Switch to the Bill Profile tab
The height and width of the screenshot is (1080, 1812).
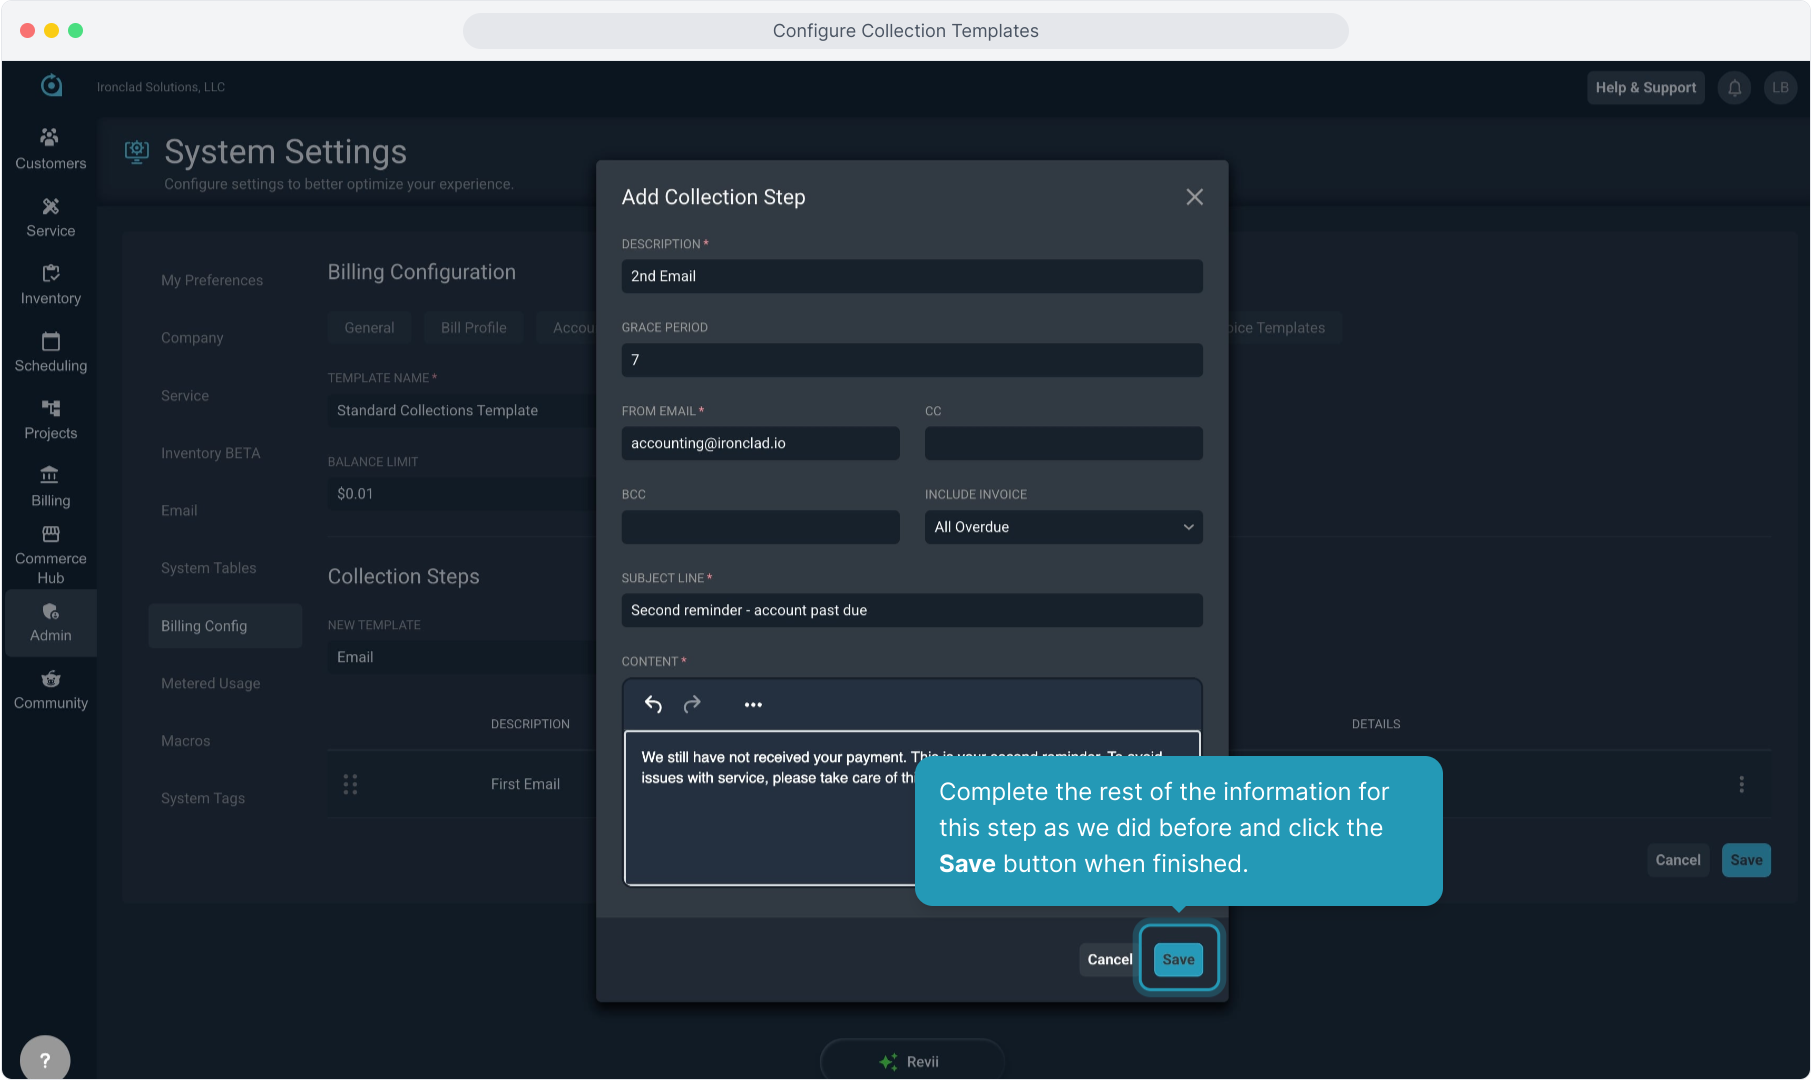pyautogui.click(x=473, y=328)
